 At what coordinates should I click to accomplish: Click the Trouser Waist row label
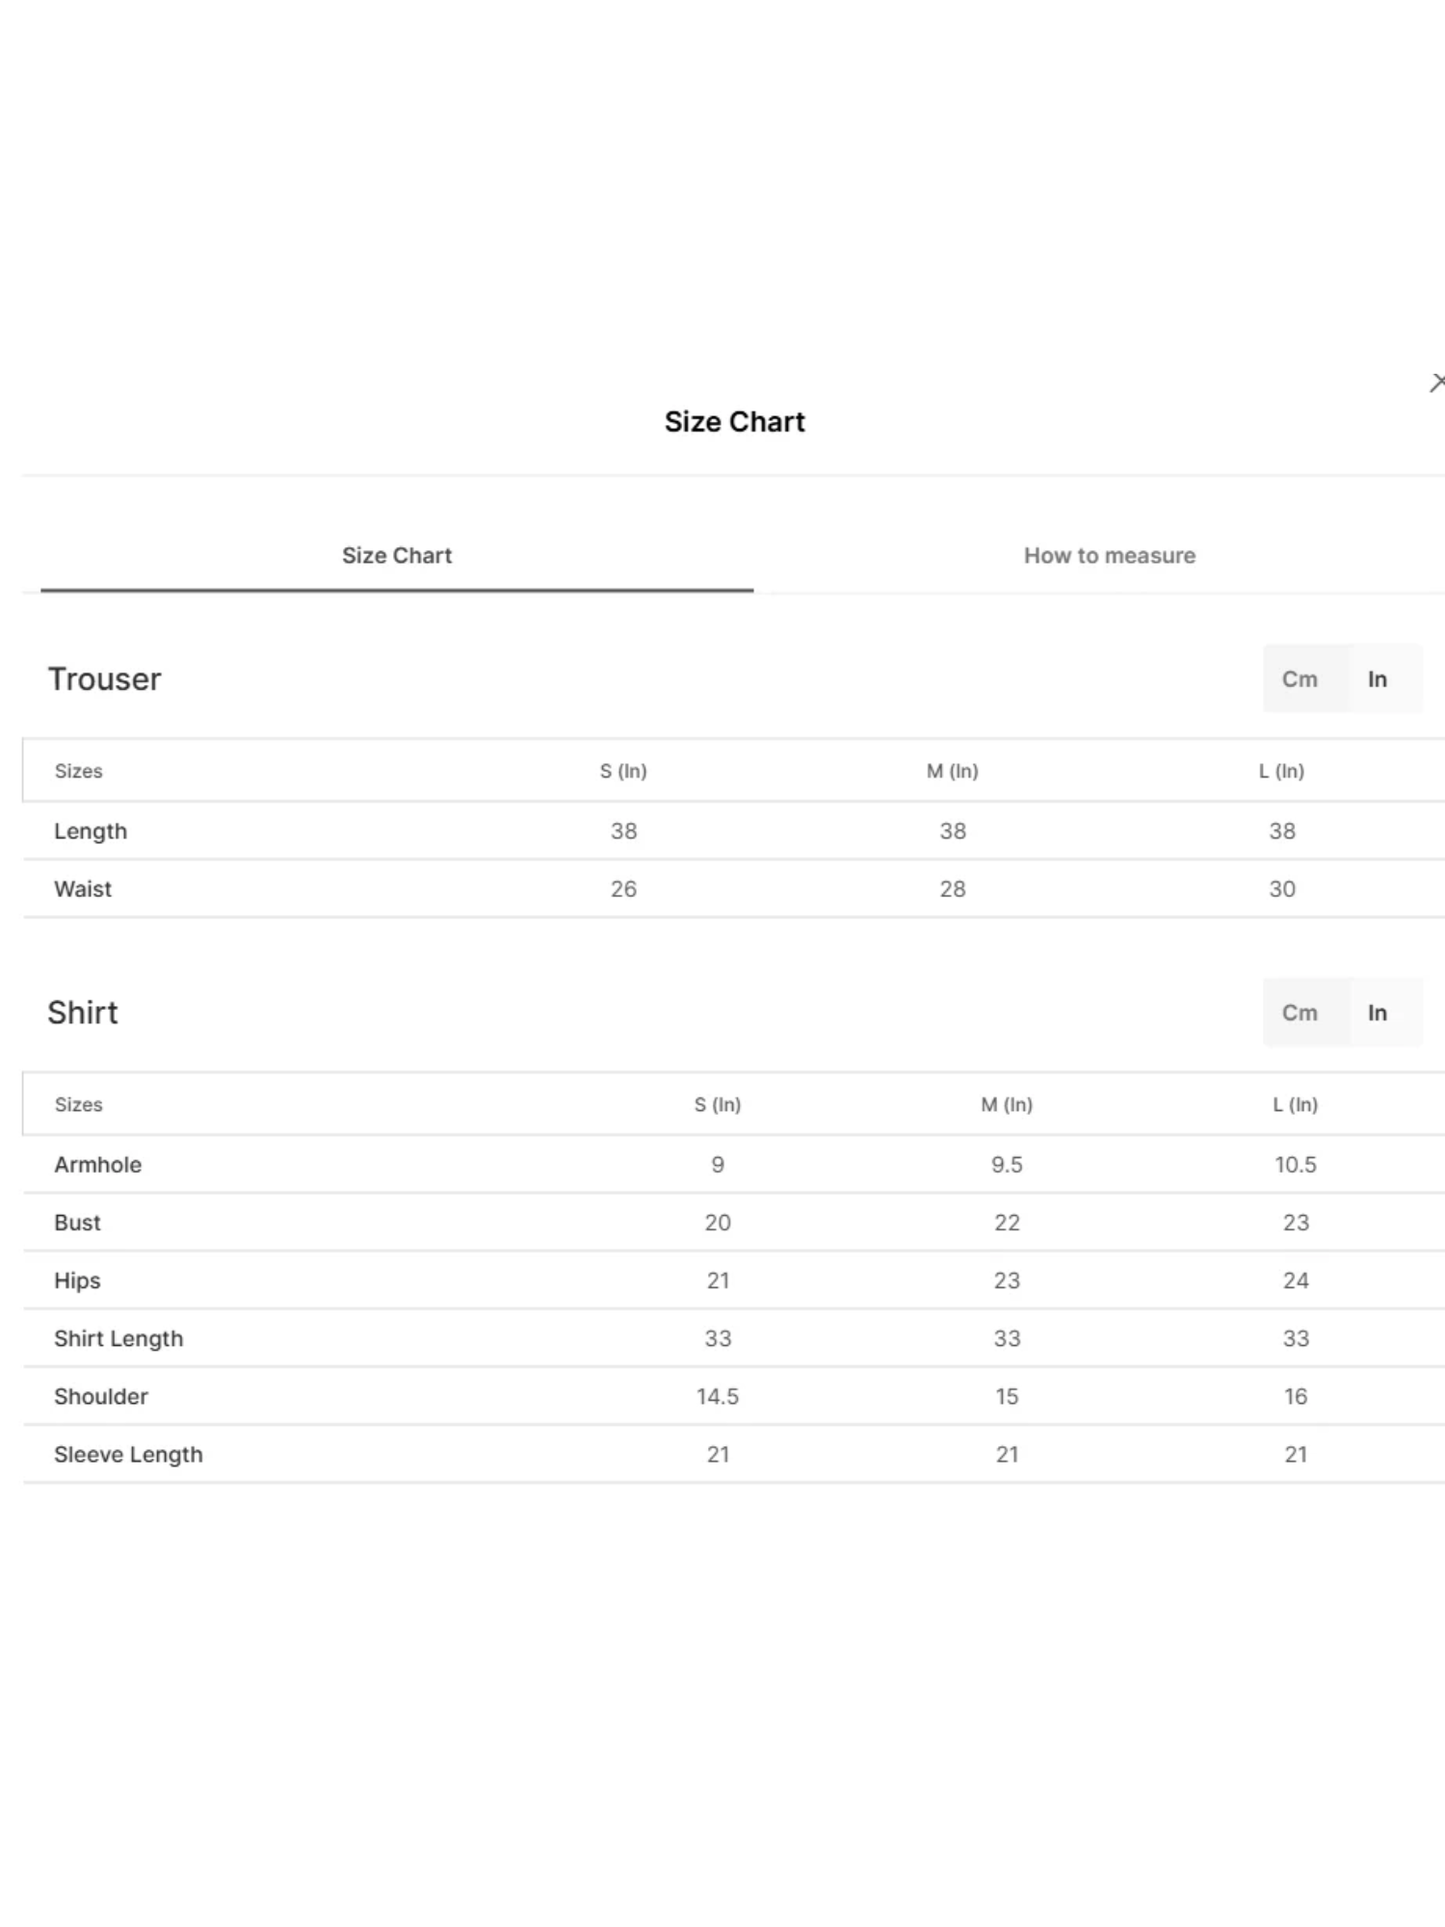click(83, 889)
